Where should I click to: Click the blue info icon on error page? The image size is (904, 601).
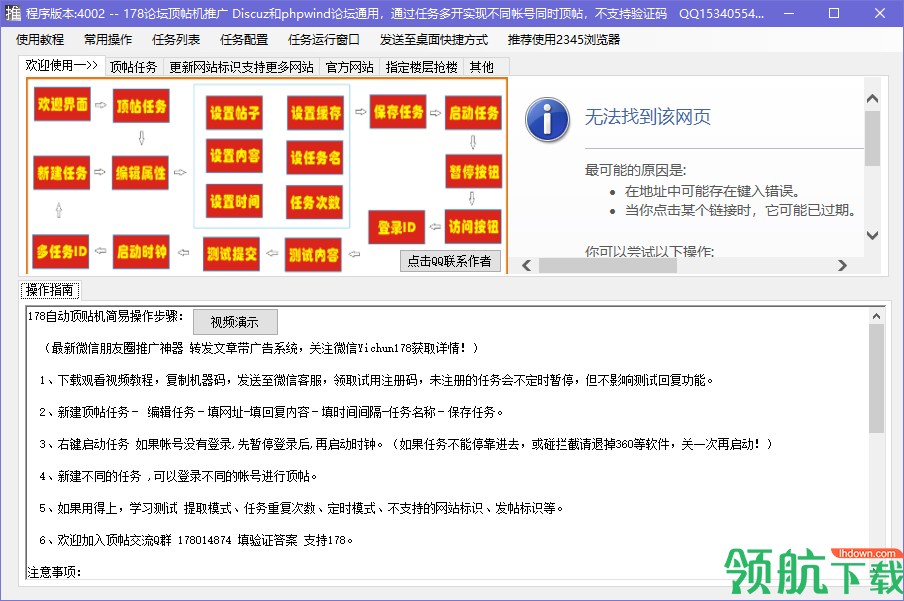[x=547, y=119]
